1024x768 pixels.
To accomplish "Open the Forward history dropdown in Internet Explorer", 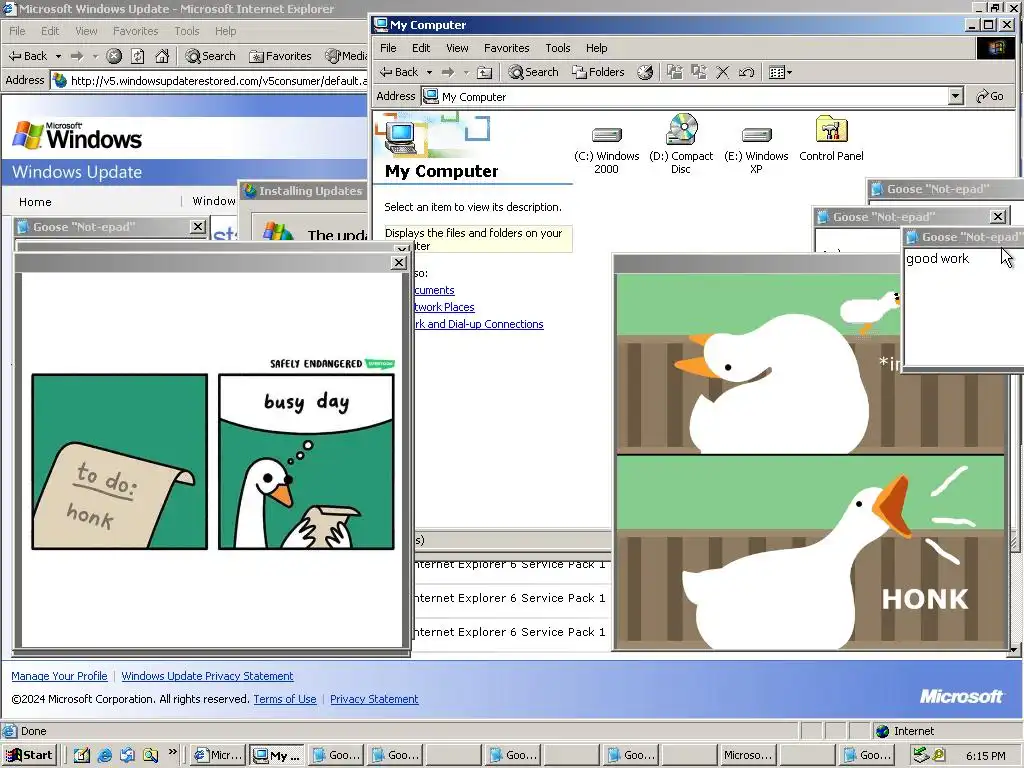I will pos(95,56).
